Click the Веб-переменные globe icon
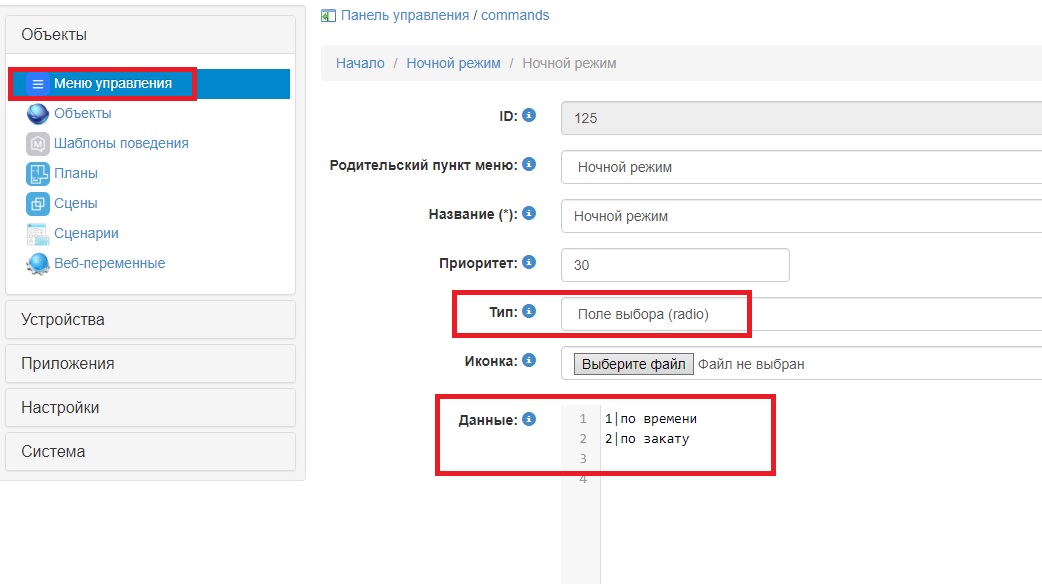The image size is (1042, 584). pos(38,264)
